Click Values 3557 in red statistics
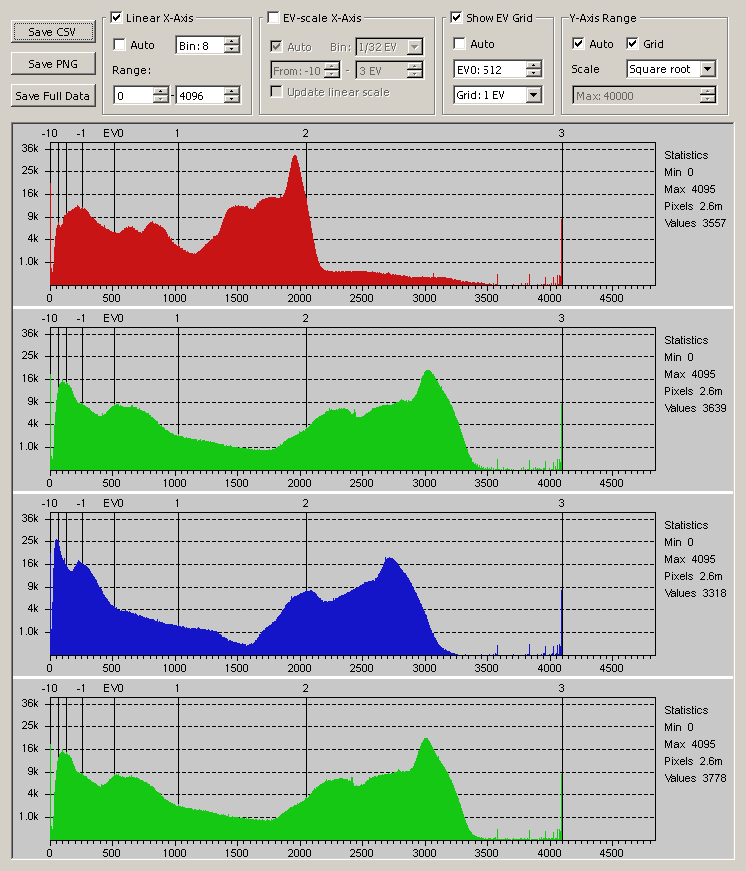 (695, 223)
